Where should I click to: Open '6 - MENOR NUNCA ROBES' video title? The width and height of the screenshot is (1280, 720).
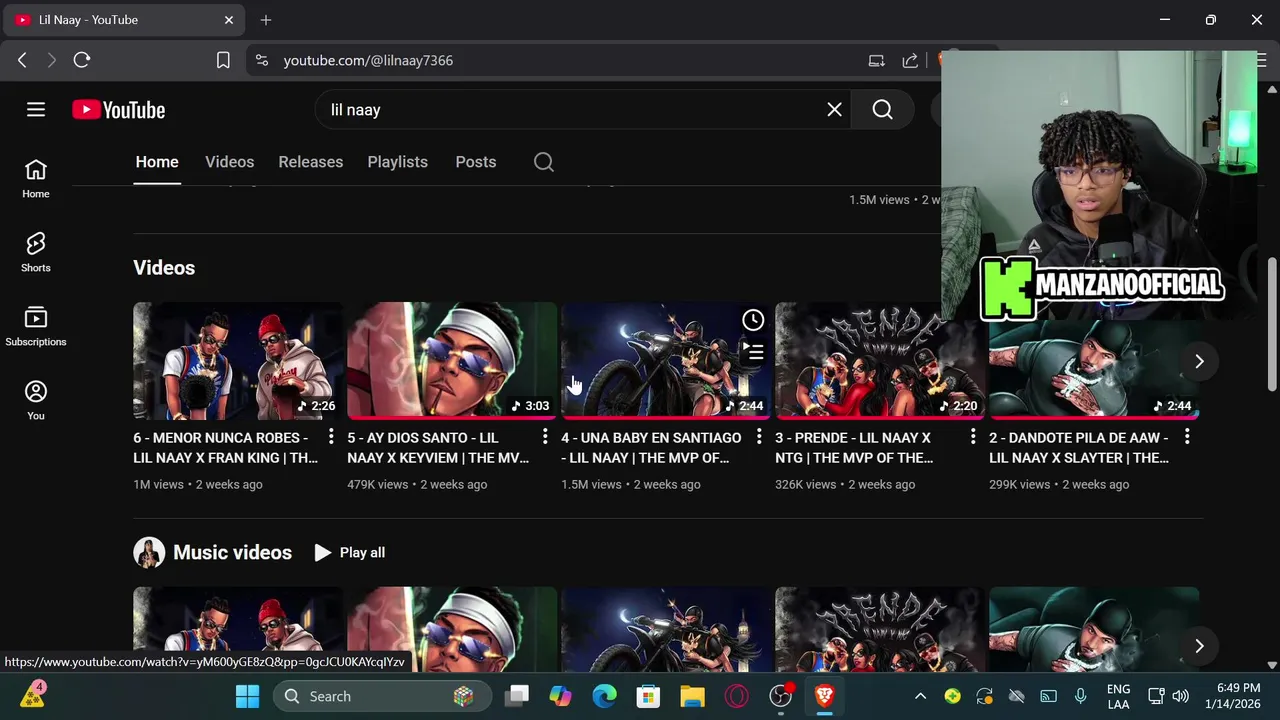(x=225, y=448)
